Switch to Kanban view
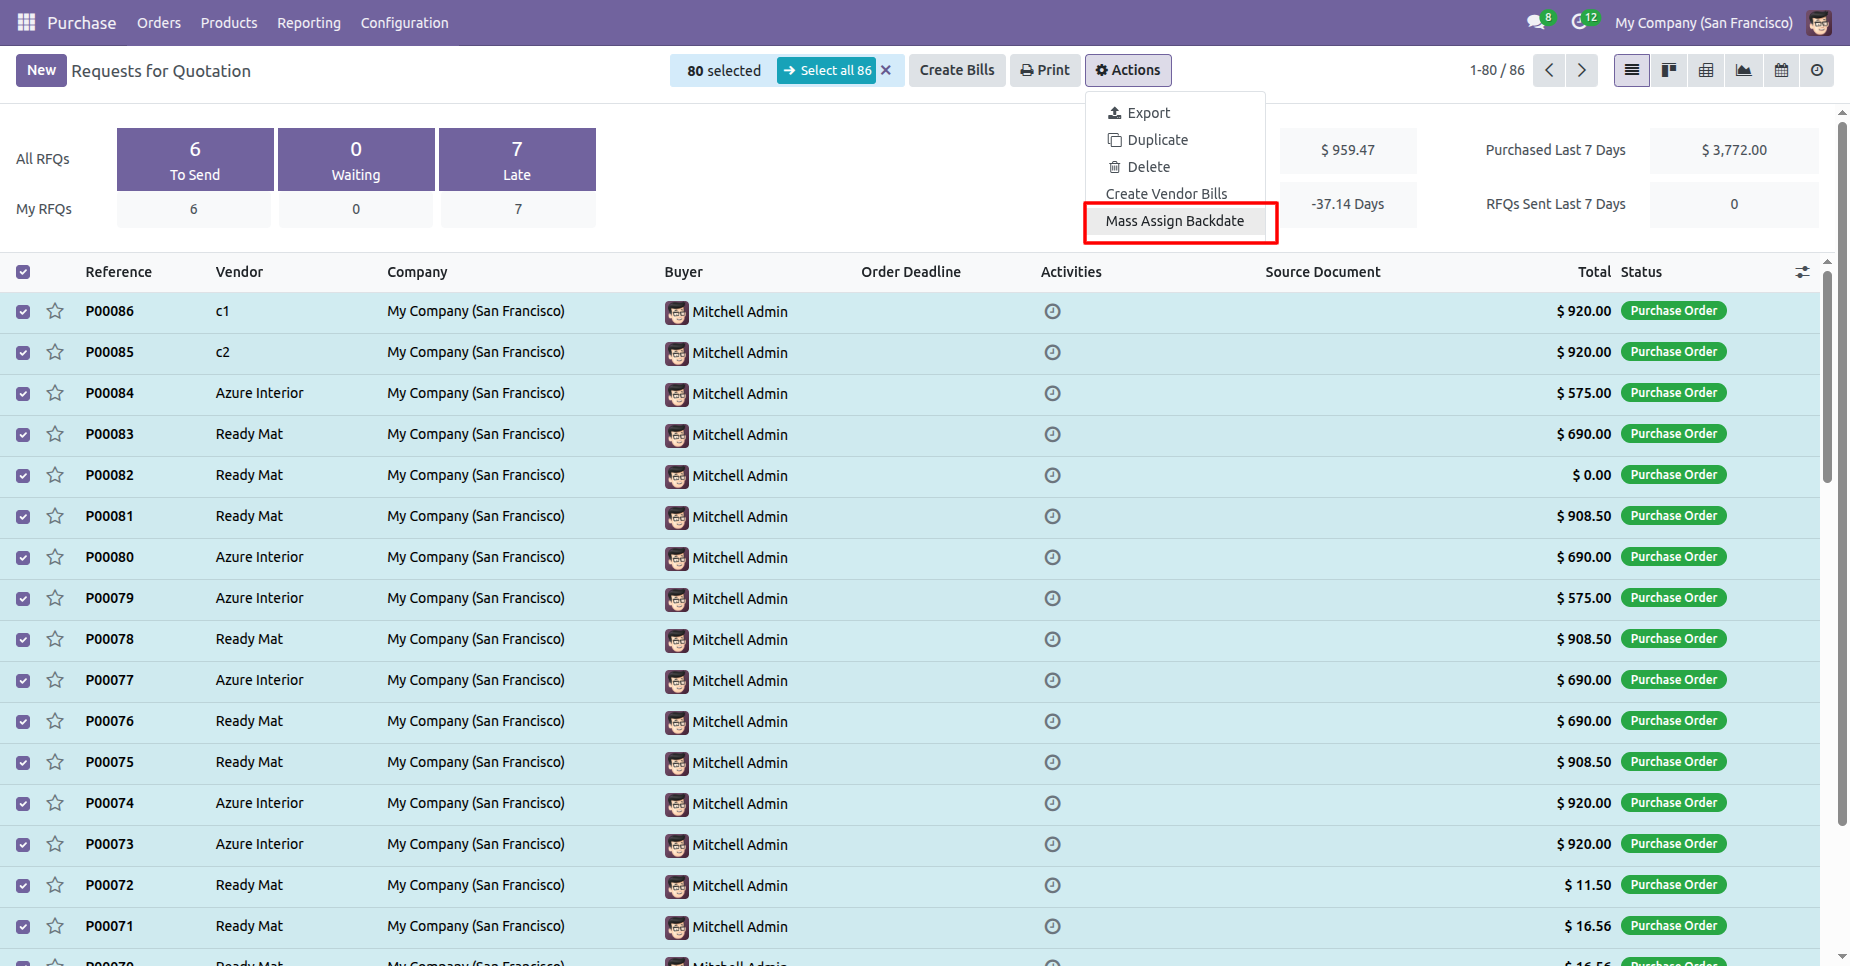The height and width of the screenshot is (966, 1850). tap(1669, 70)
